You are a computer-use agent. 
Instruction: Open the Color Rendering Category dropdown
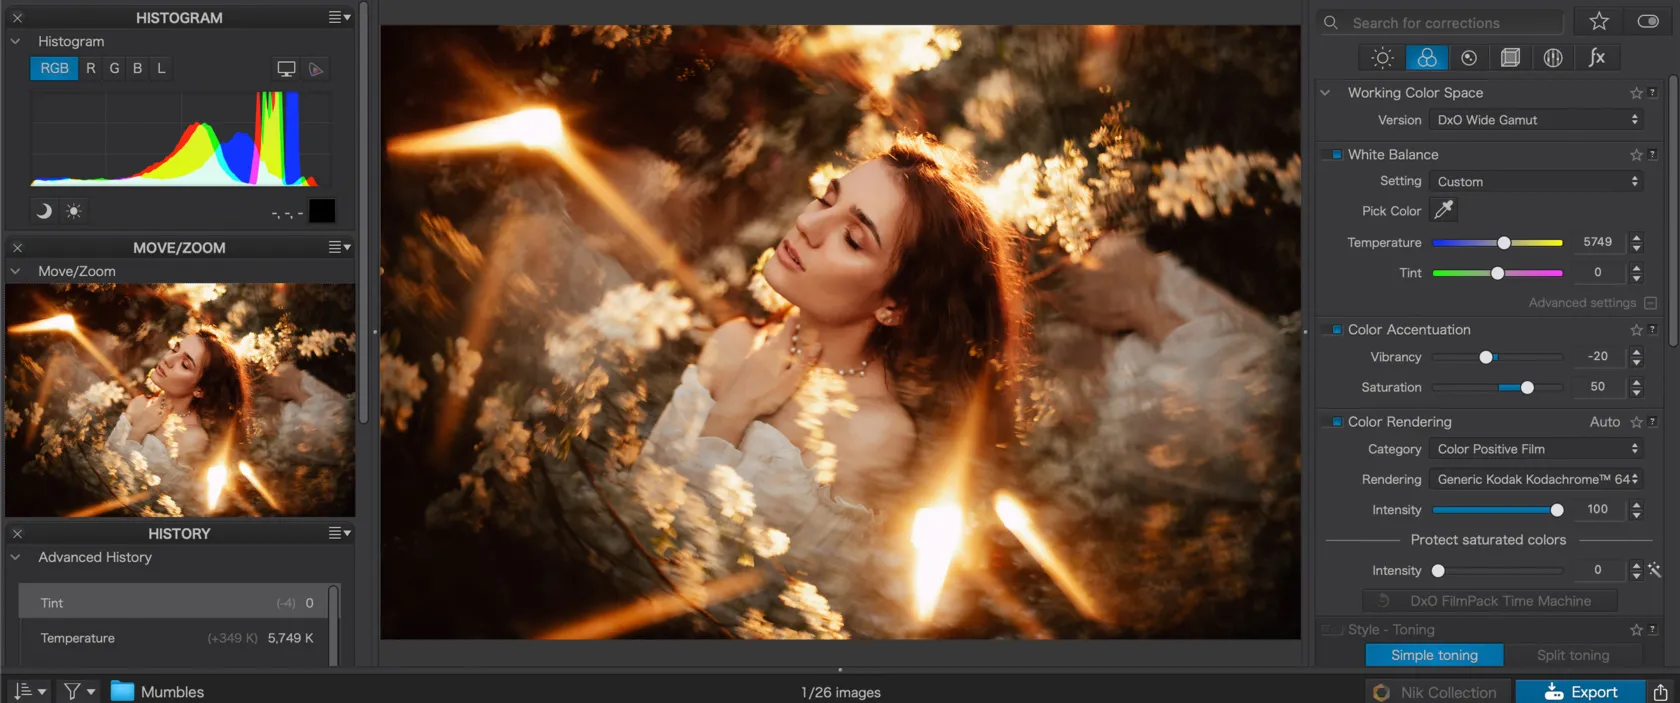tap(1537, 450)
